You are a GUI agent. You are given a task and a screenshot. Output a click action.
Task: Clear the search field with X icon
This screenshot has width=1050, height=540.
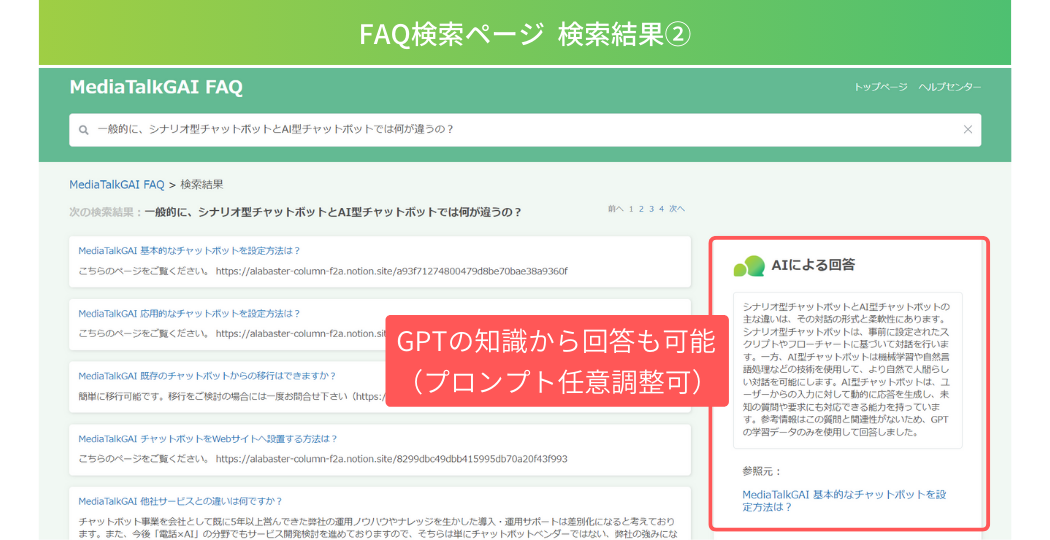(x=968, y=129)
